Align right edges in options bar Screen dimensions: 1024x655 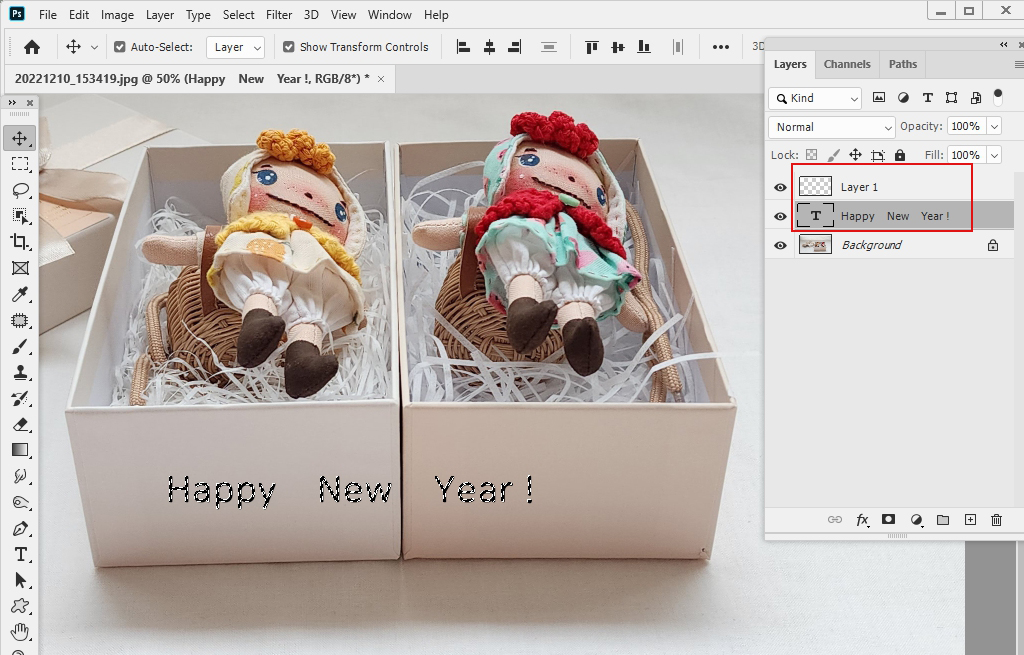click(x=515, y=47)
